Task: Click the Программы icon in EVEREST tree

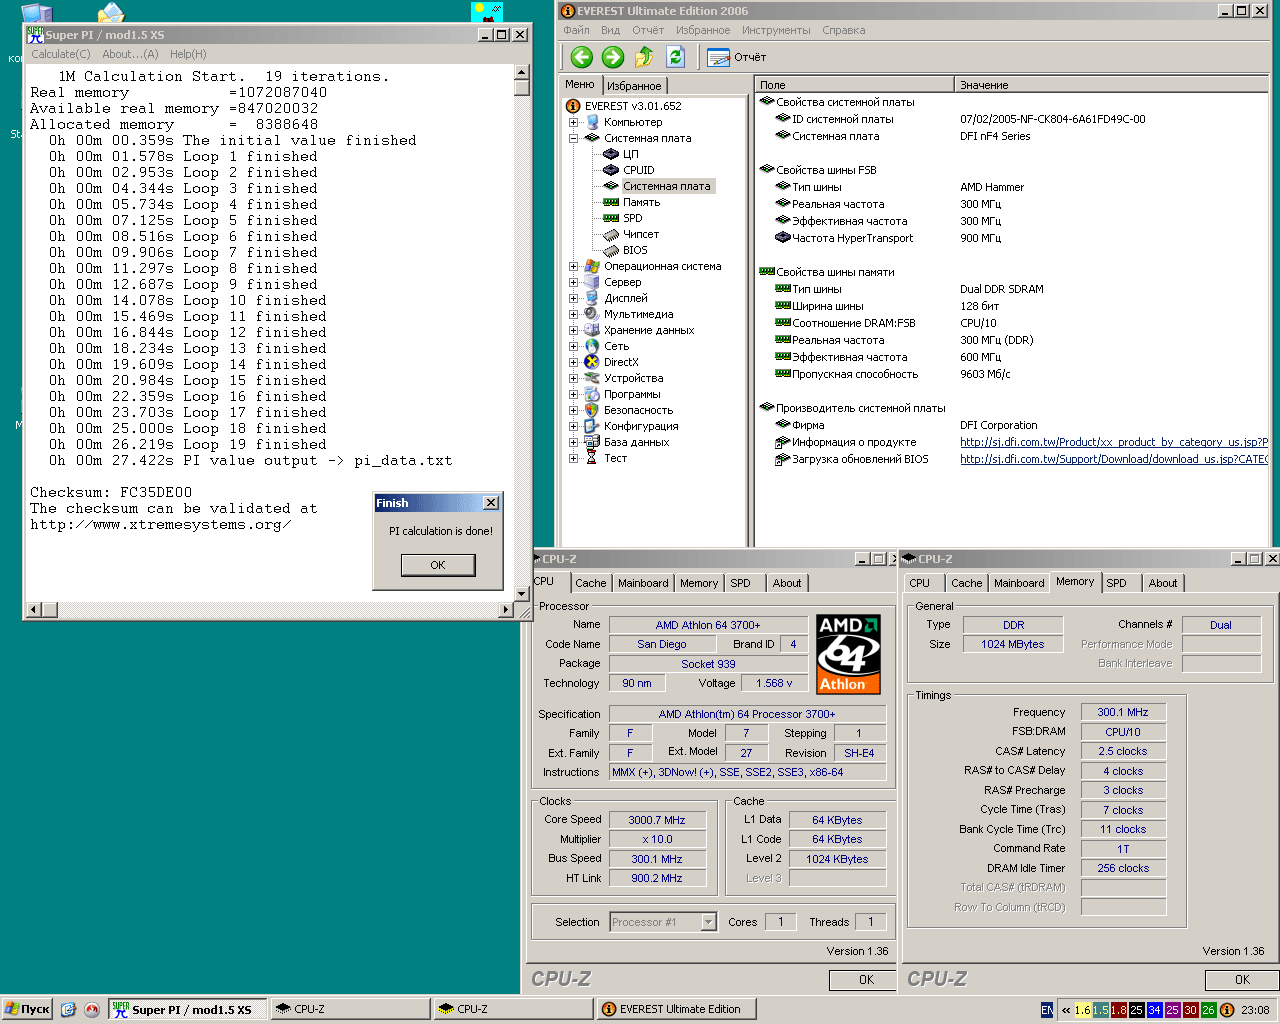Action: [x=592, y=394]
